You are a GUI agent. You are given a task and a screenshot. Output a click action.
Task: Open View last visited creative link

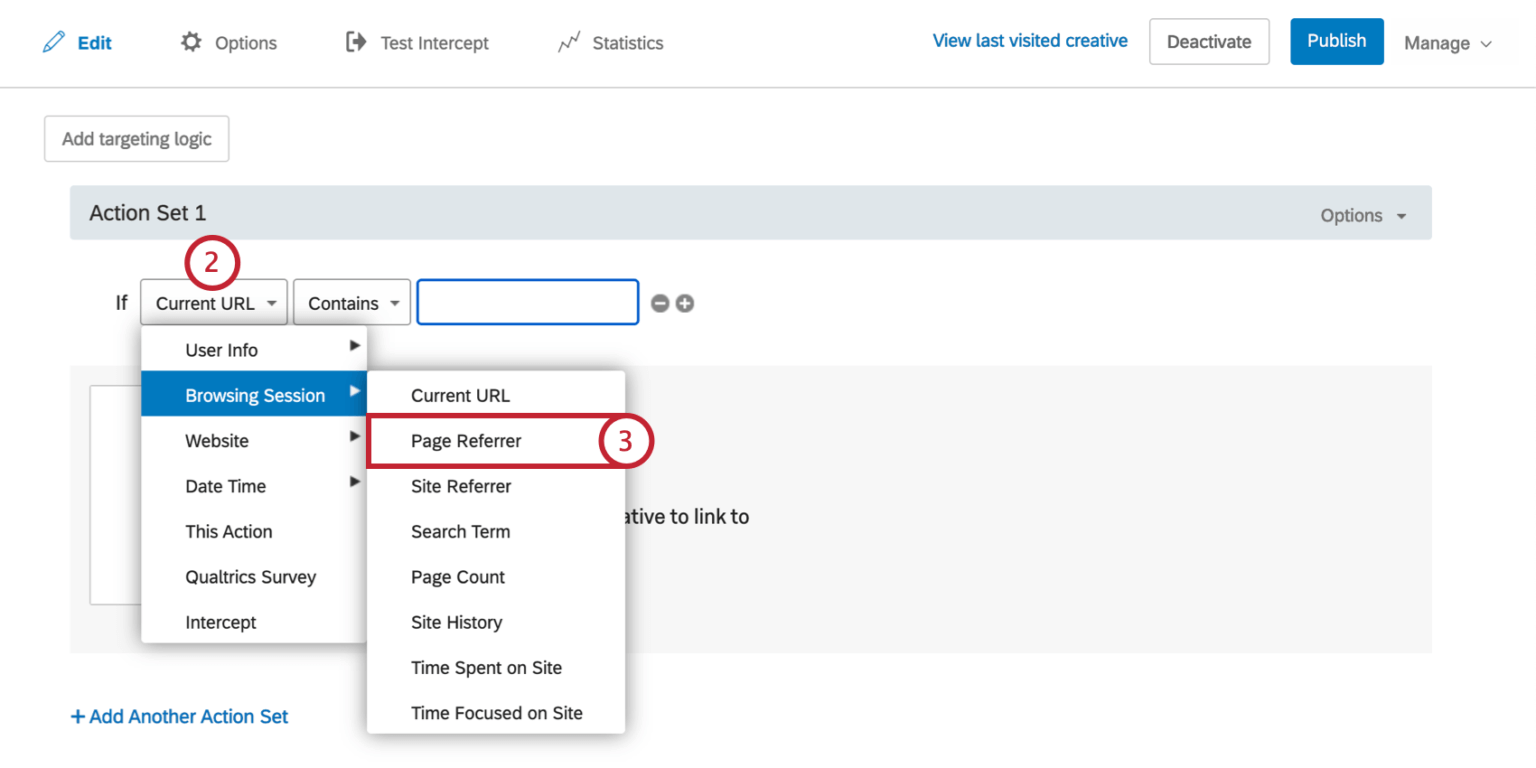[1030, 41]
